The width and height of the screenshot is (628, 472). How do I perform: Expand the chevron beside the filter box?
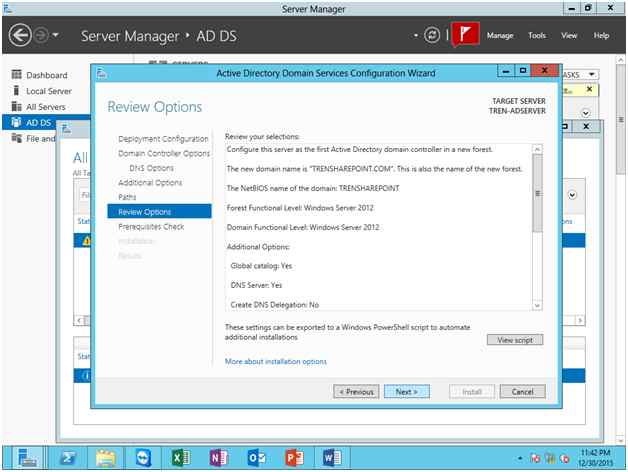click(x=572, y=195)
